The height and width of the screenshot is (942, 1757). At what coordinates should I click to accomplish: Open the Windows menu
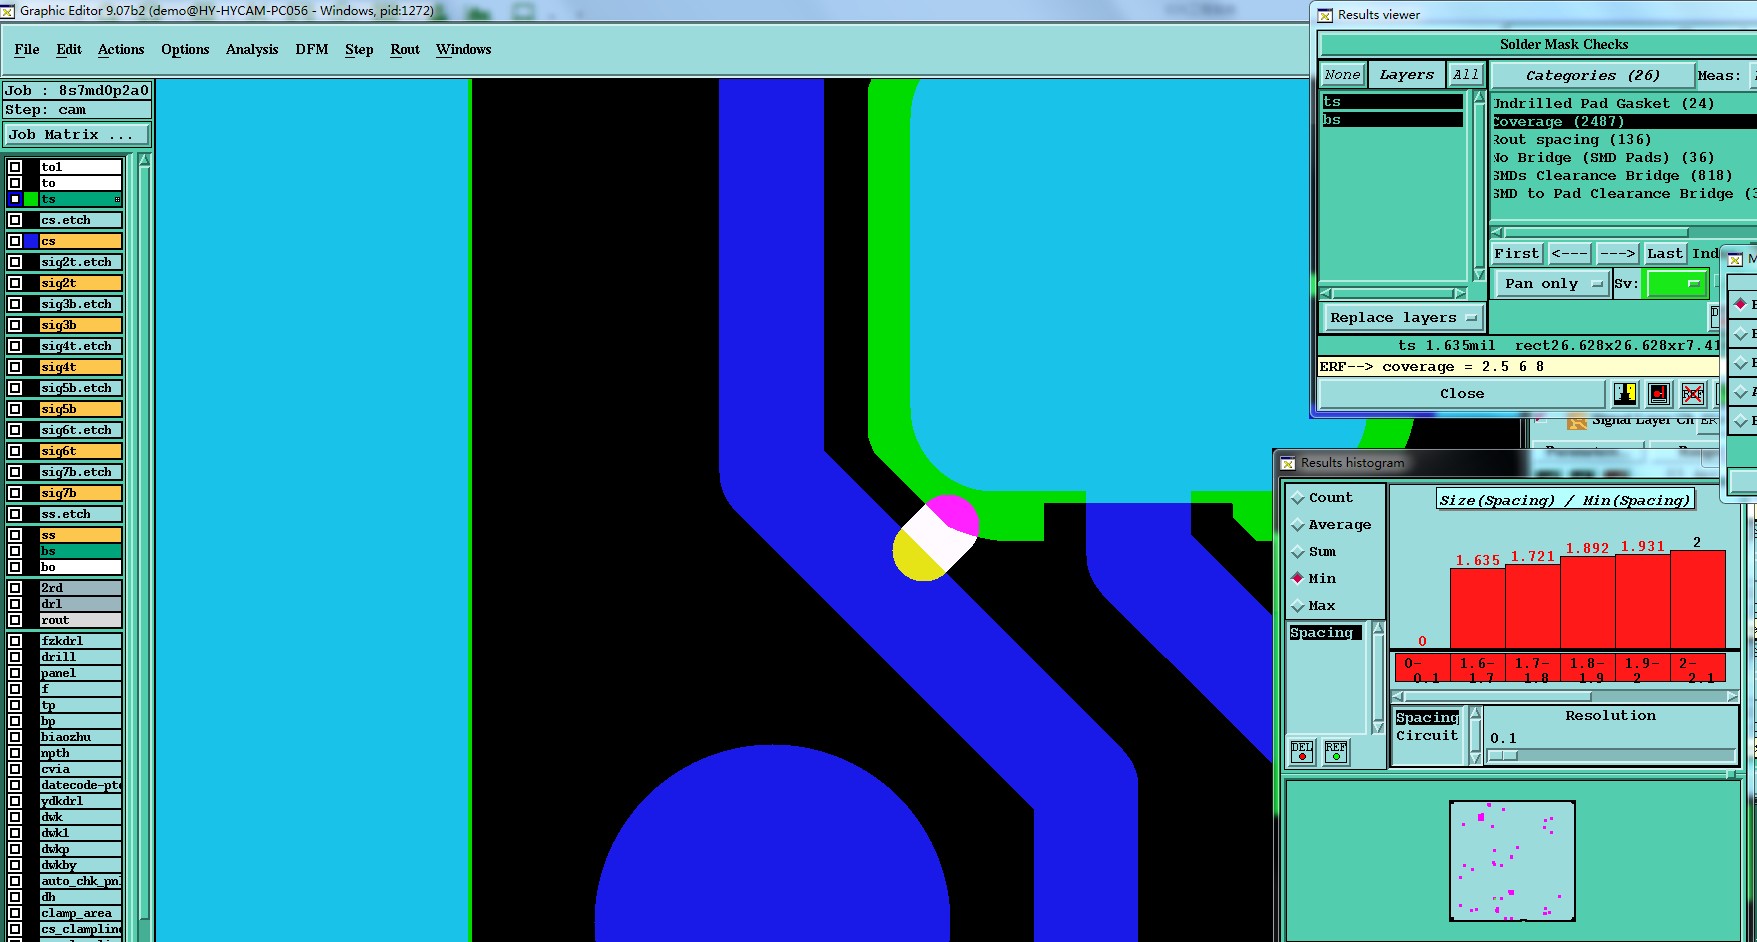464,49
